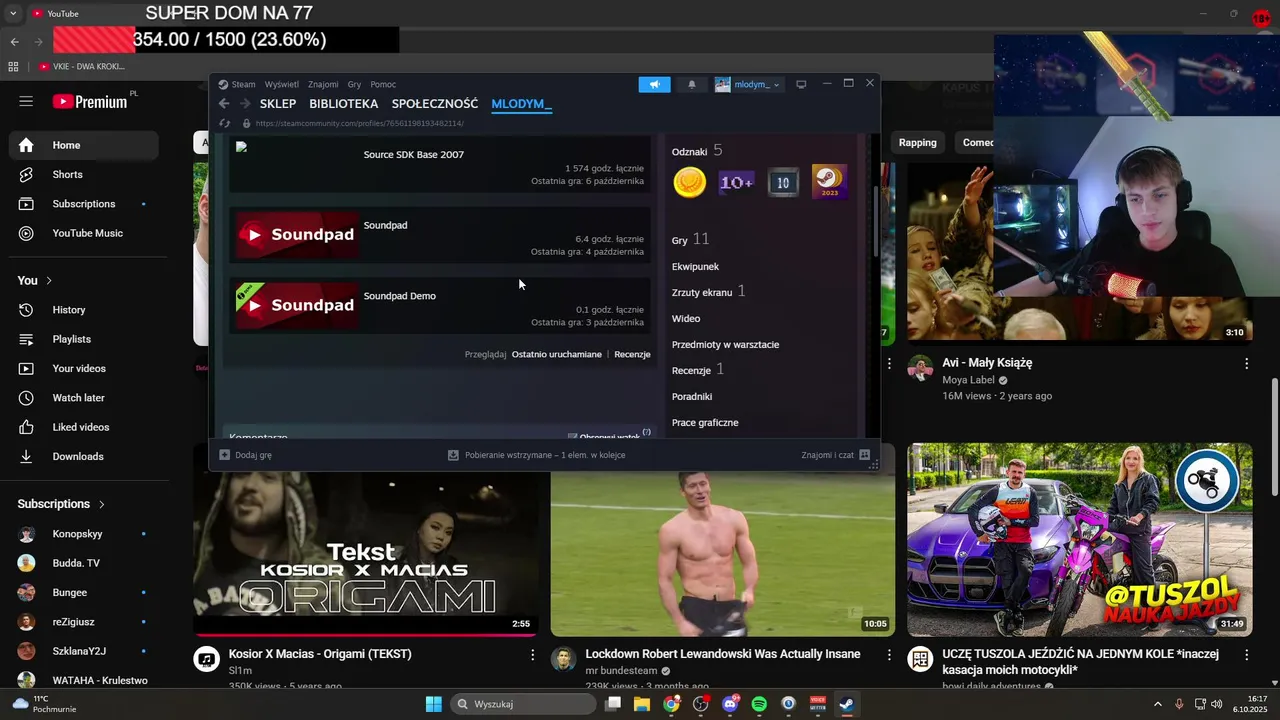
Task: Select the Rapping filter chip
Action: coord(917,143)
